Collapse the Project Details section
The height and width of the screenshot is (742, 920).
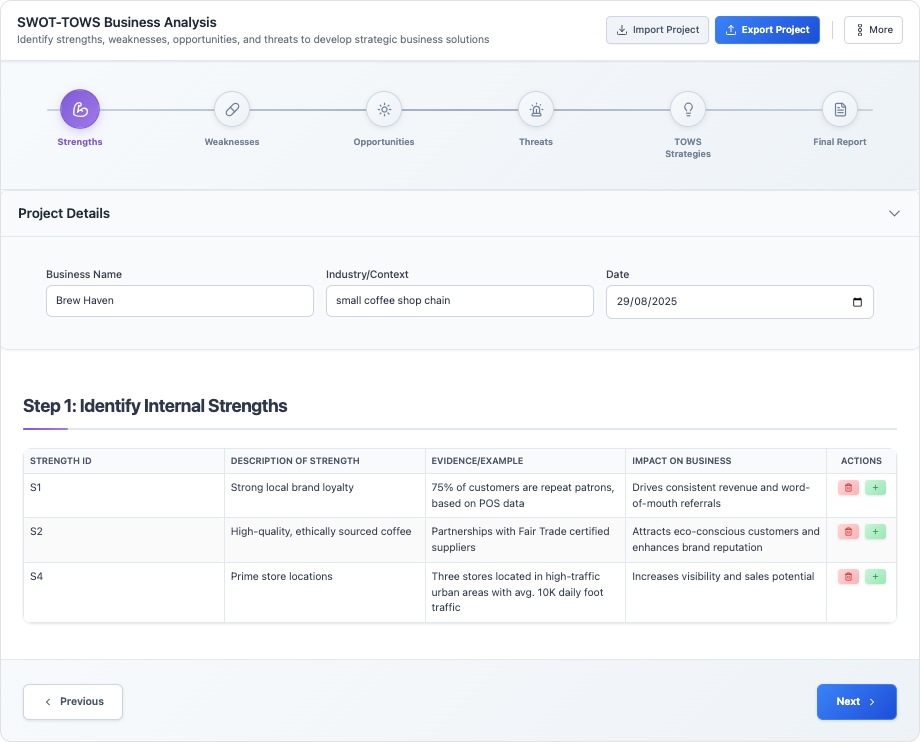tap(895, 213)
